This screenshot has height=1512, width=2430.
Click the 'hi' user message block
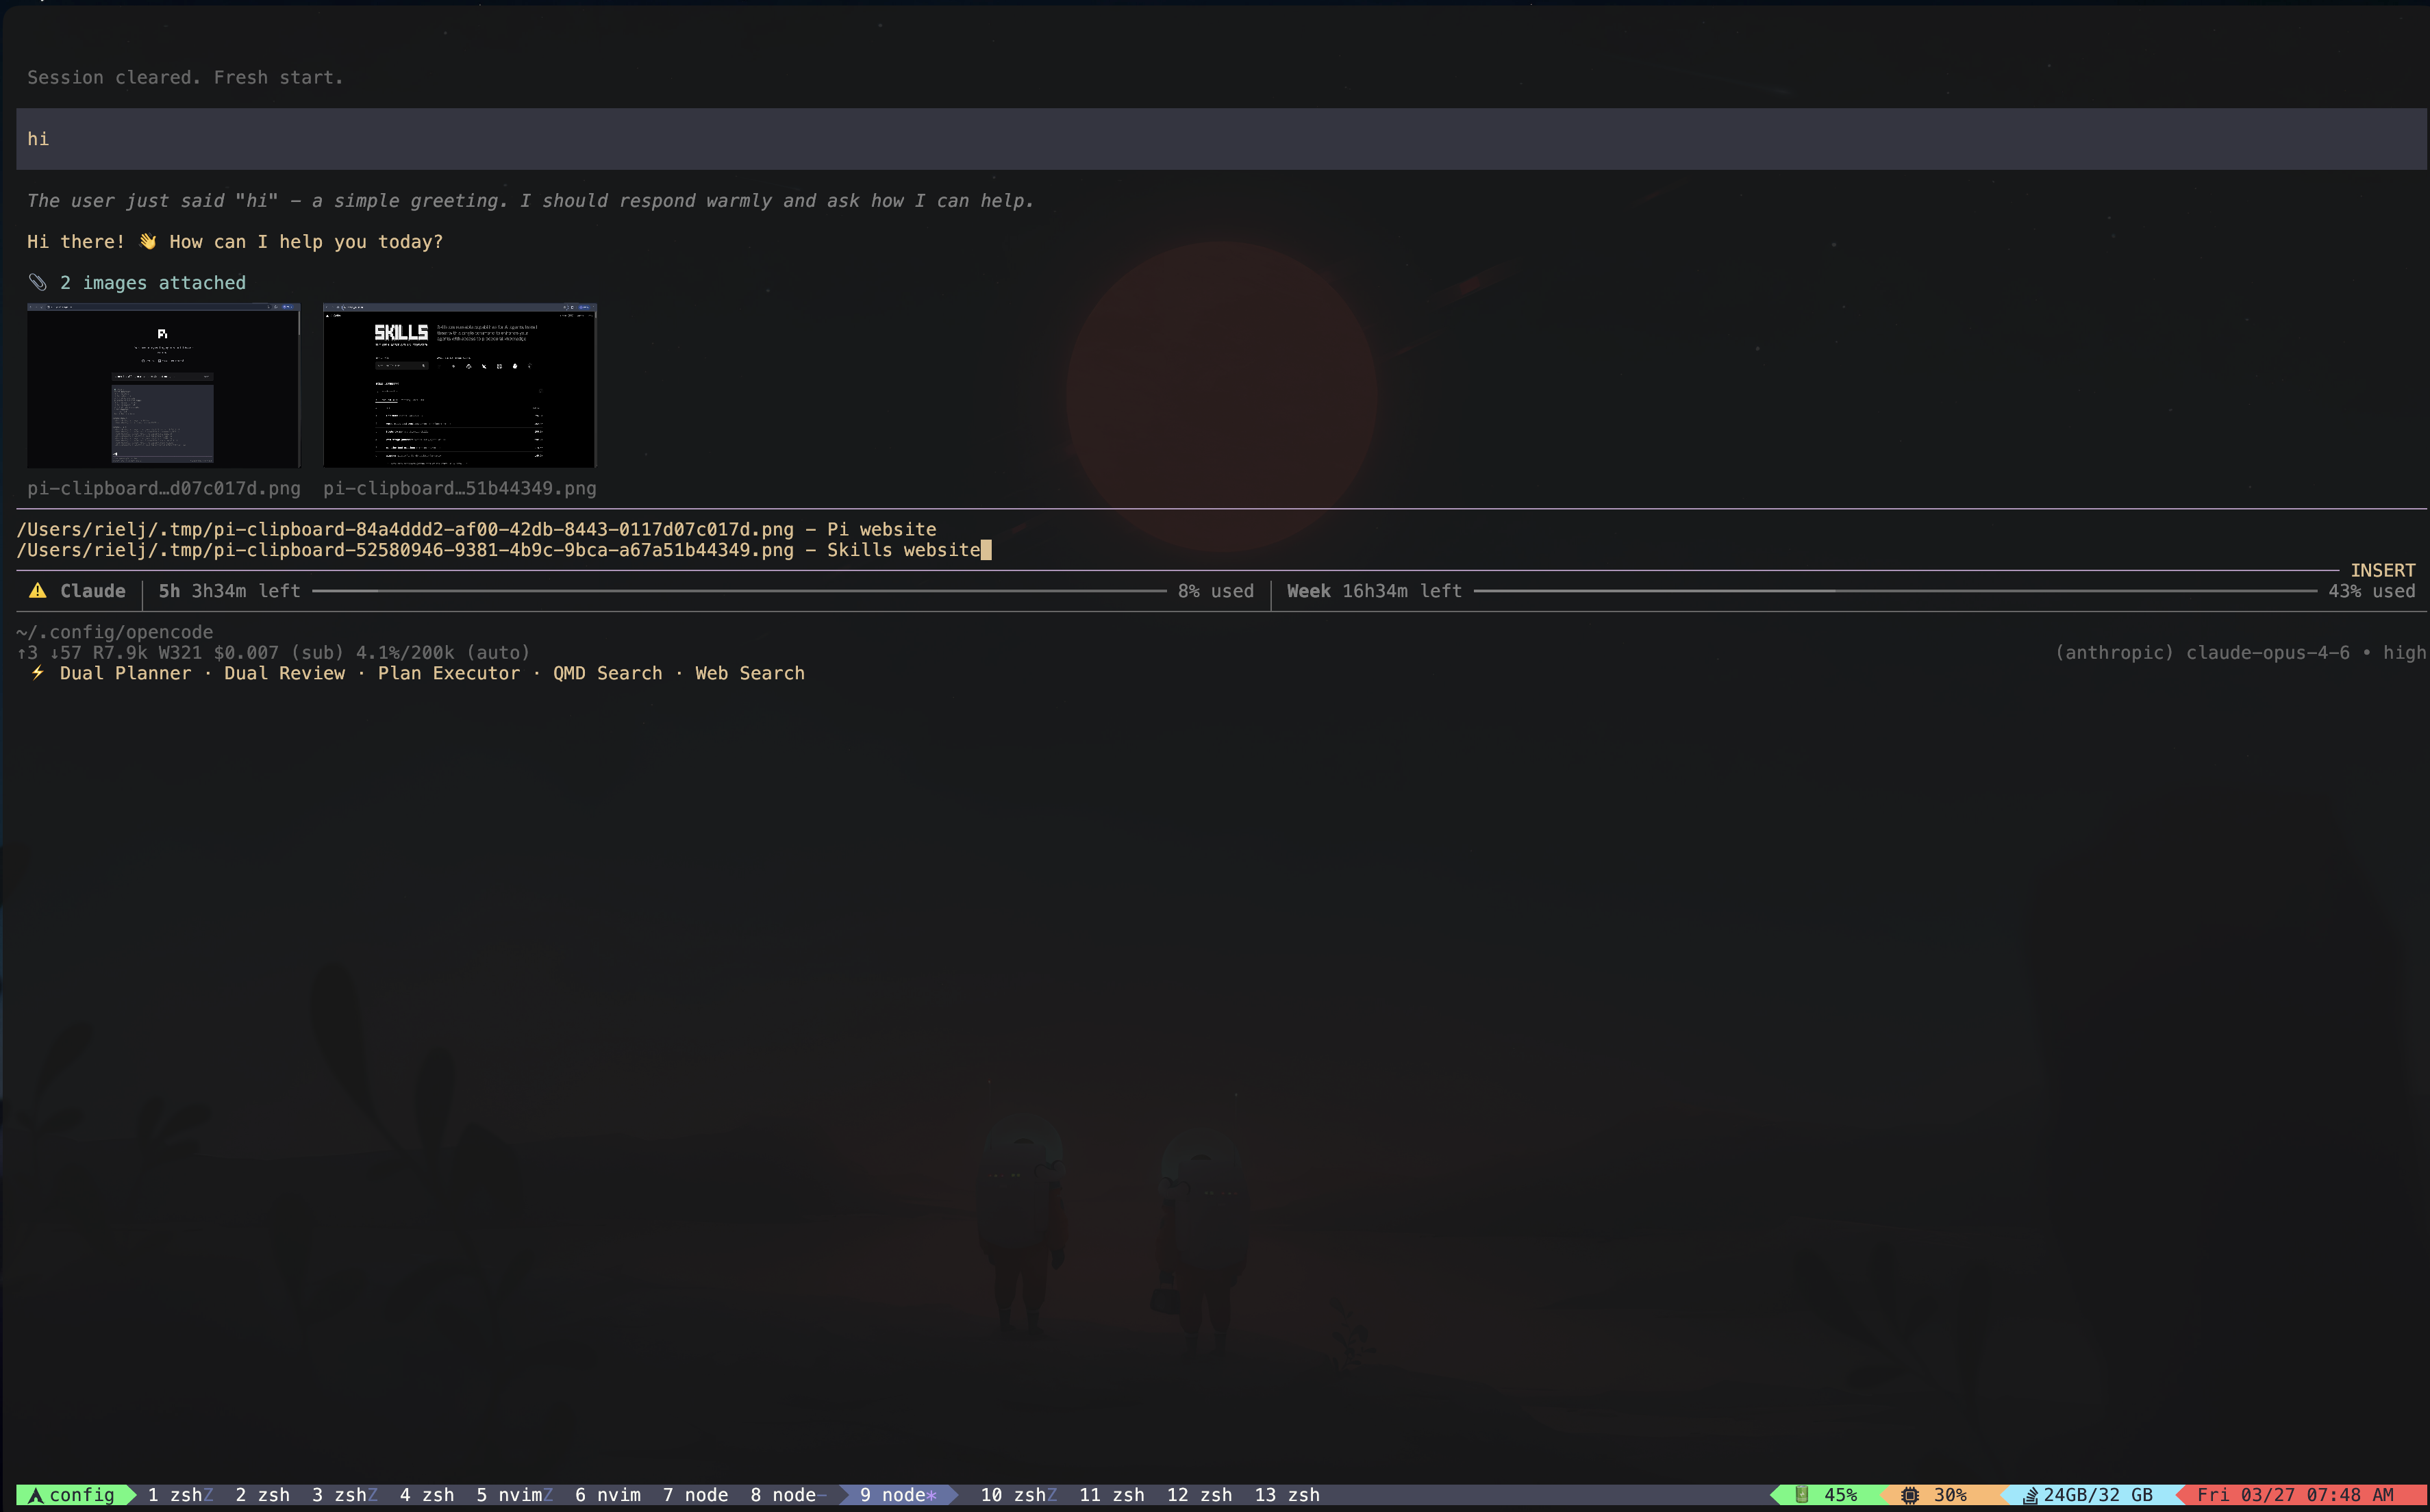[1221, 139]
